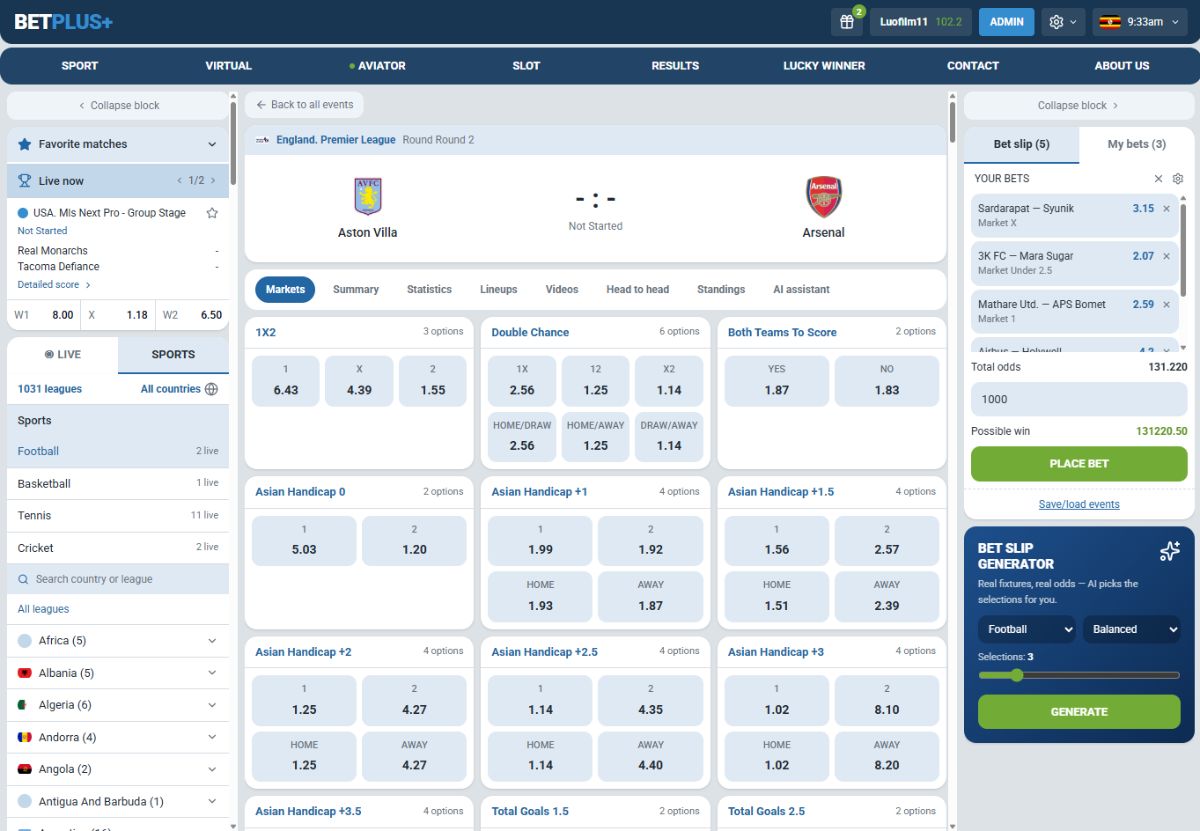Clear all bets with the X icon
Screen dimensions: 1200x831
tap(1158, 178)
